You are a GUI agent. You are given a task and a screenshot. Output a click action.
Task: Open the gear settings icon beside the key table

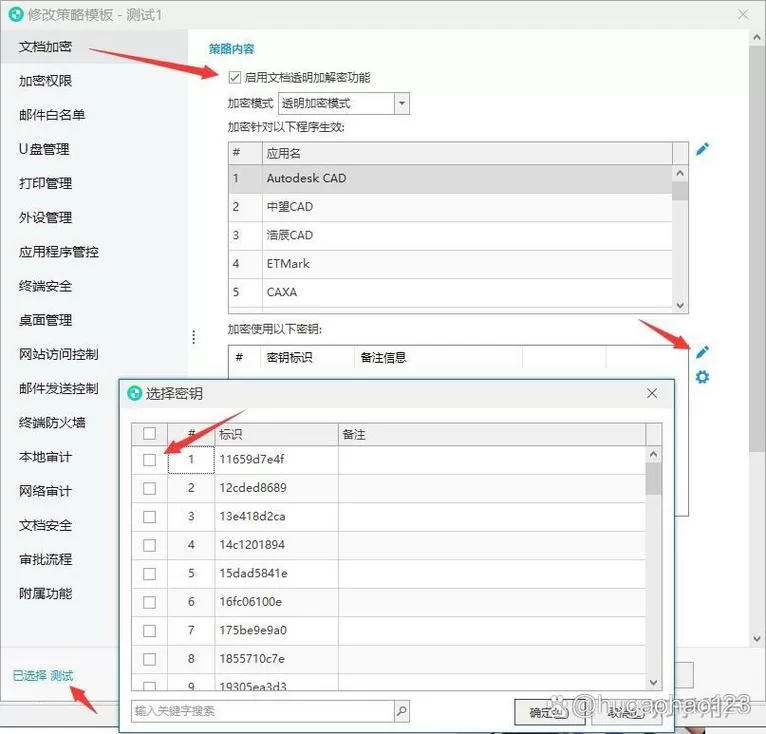[702, 377]
